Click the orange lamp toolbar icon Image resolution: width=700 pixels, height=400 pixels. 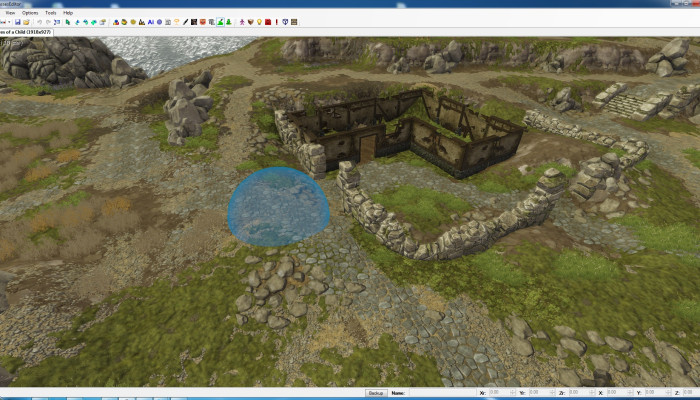coord(176,22)
